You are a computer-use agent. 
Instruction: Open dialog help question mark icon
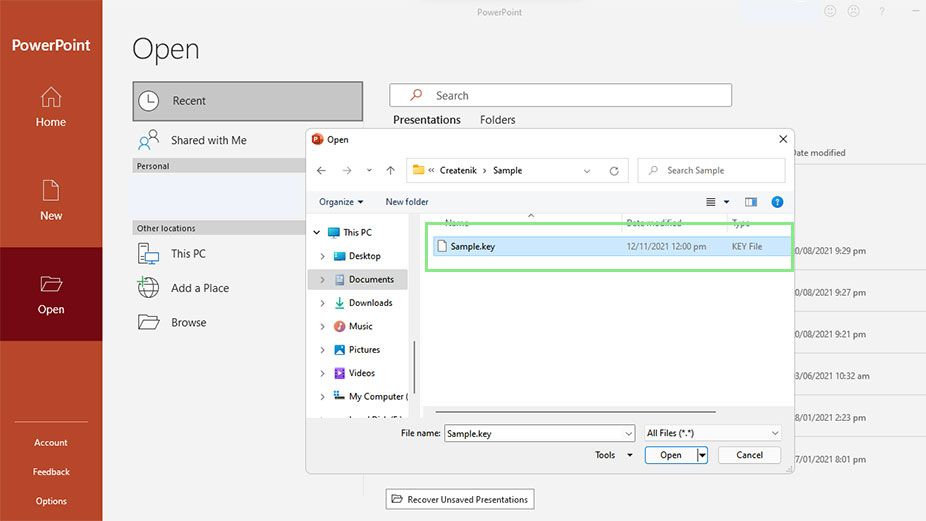coord(777,202)
